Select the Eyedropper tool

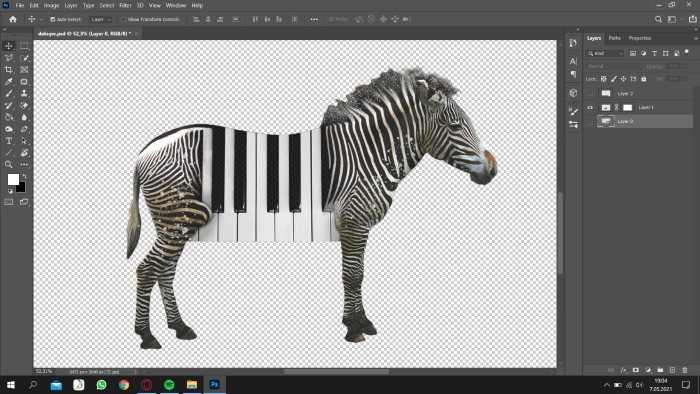(x=8, y=82)
